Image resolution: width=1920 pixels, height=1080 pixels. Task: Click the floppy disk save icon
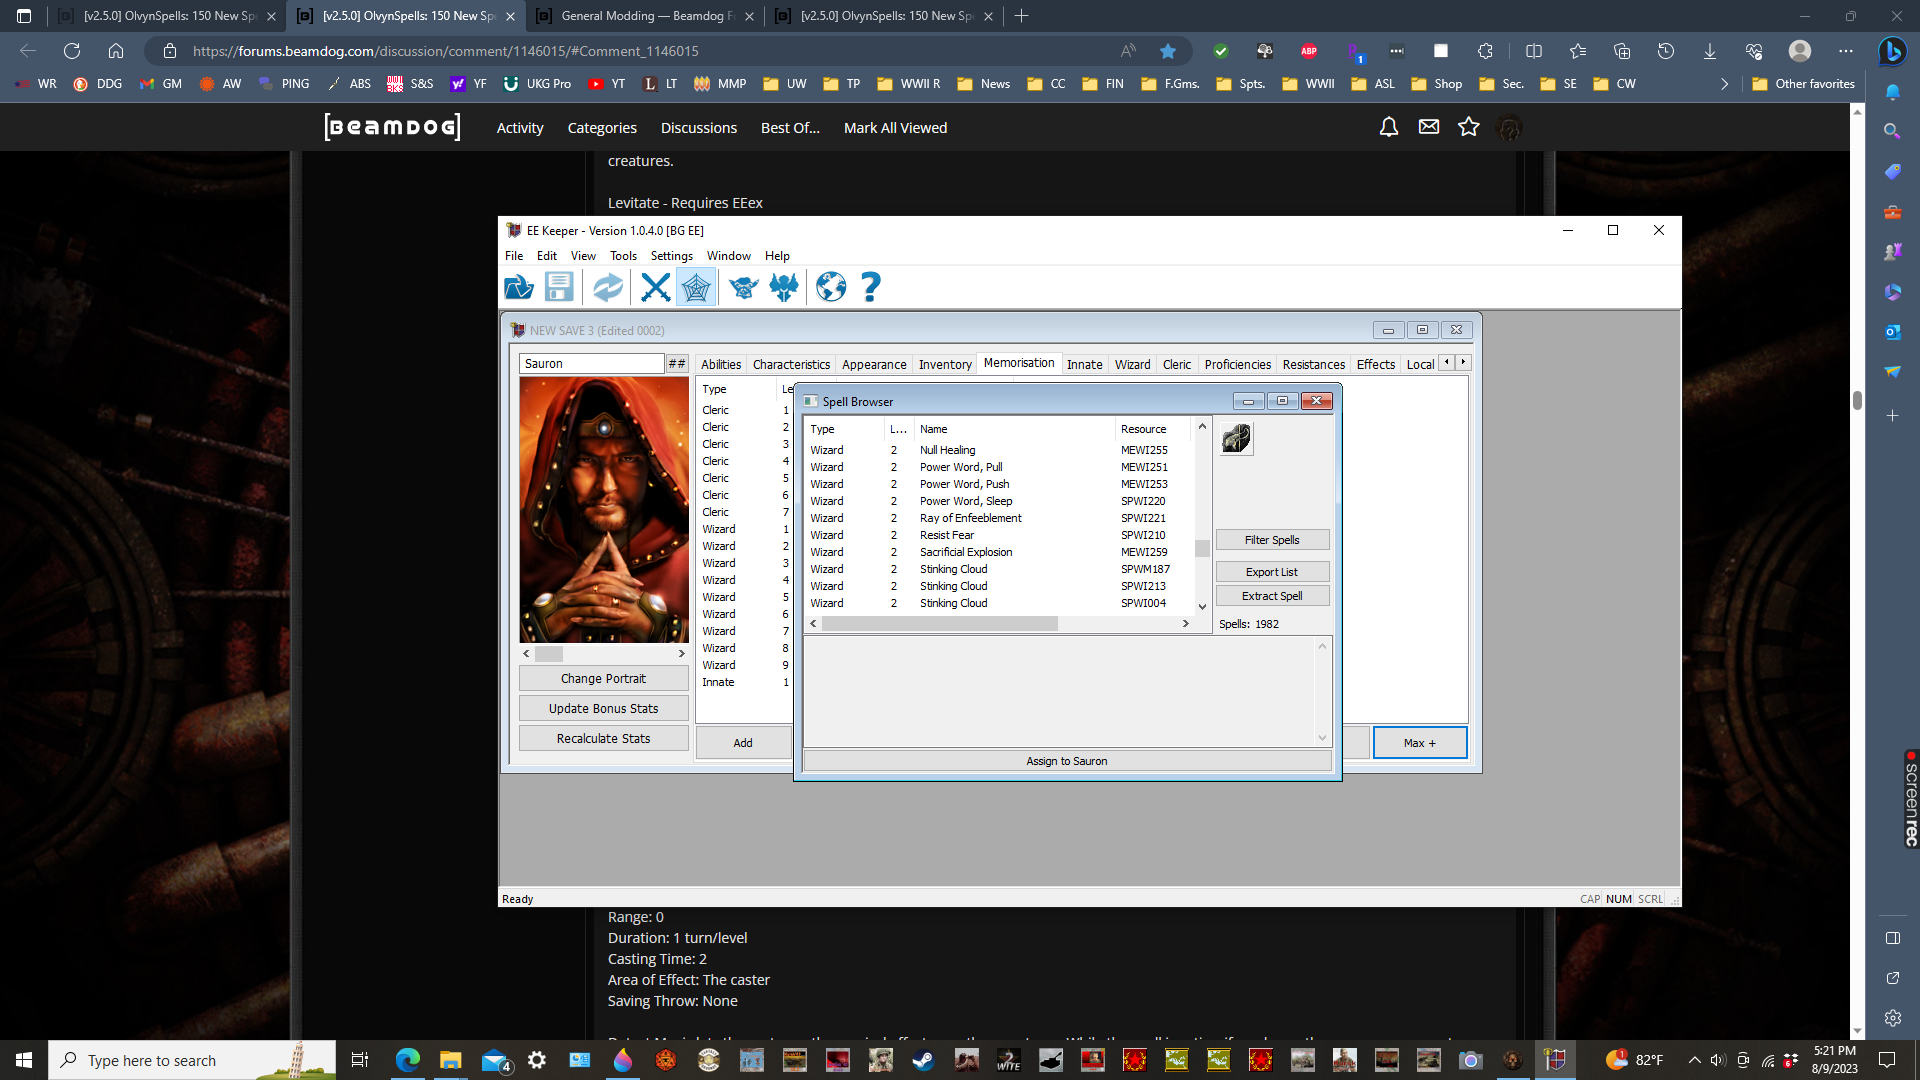(x=559, y=287)
